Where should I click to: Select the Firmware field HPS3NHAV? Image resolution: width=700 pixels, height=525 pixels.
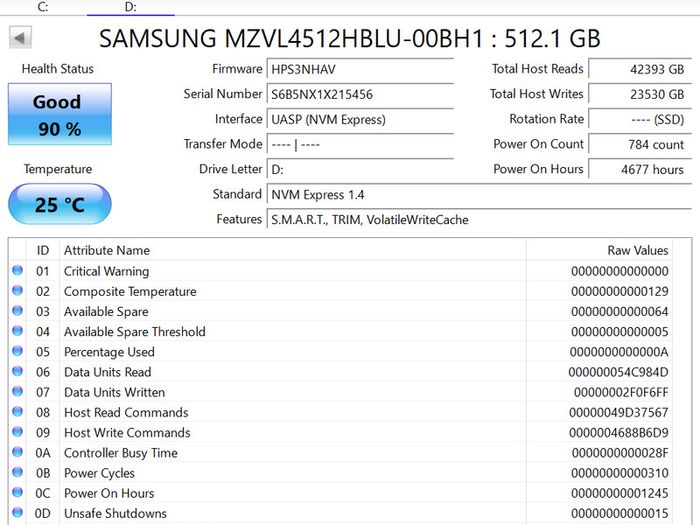(x=360, y=69)
